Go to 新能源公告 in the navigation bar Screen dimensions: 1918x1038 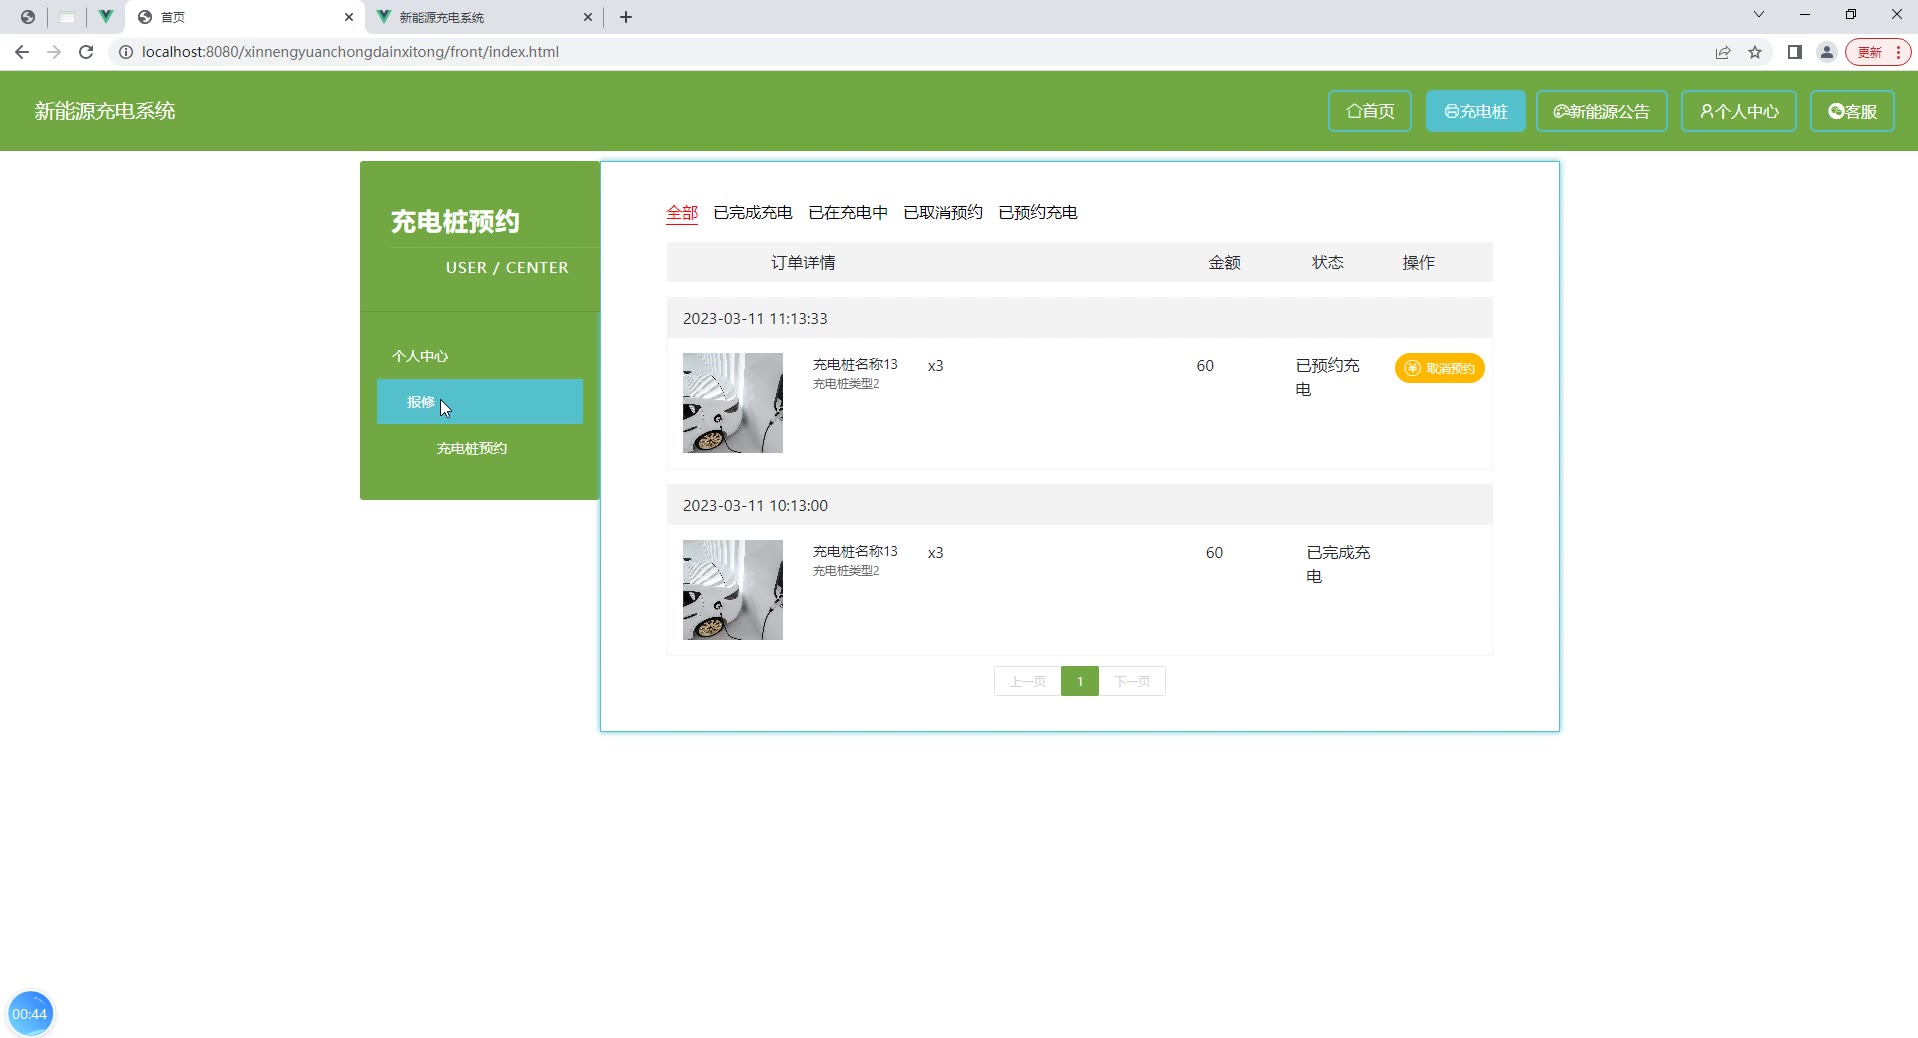1601,111
